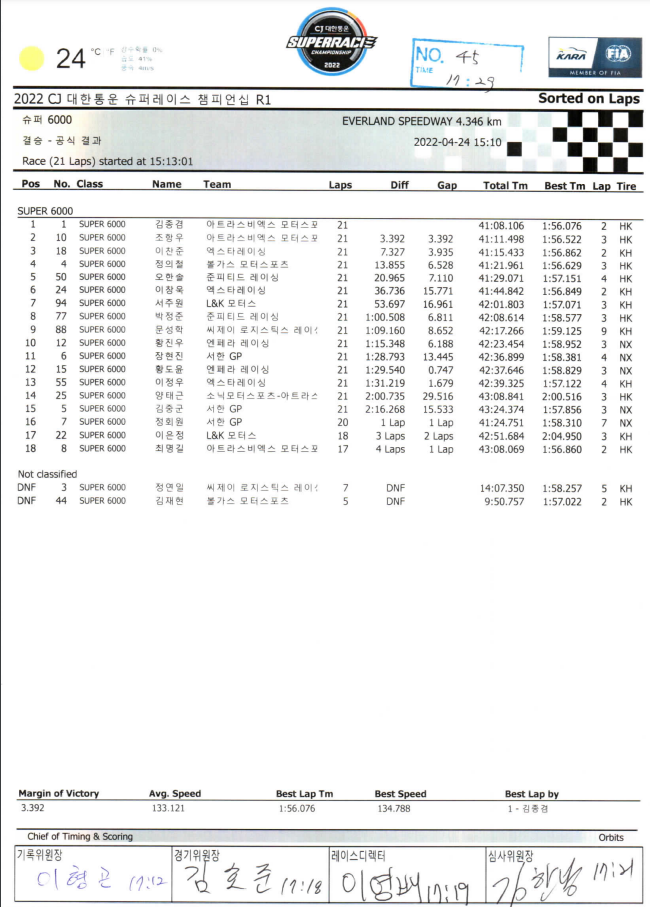
Task: Select the DNF total time 9:50.757
Action: (x=504, y=502)
